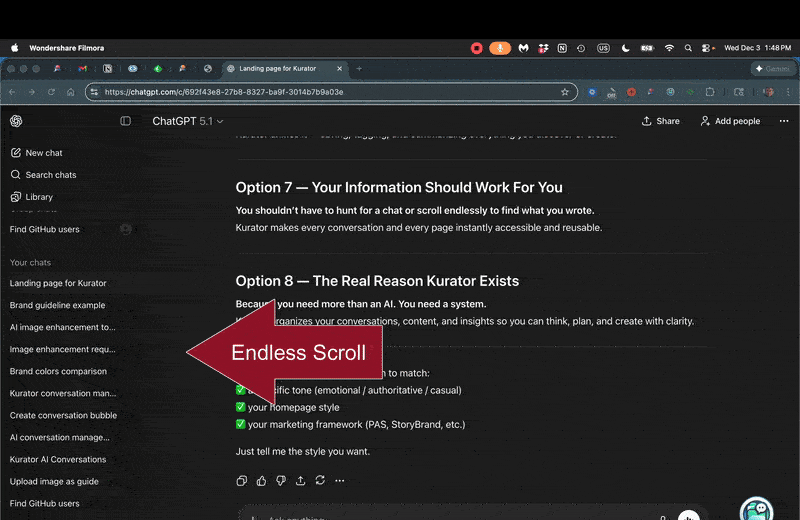Viewport: 800px width, 520px height.
Task: Switch to the pinned globe tab
Action: coord(208,68)
